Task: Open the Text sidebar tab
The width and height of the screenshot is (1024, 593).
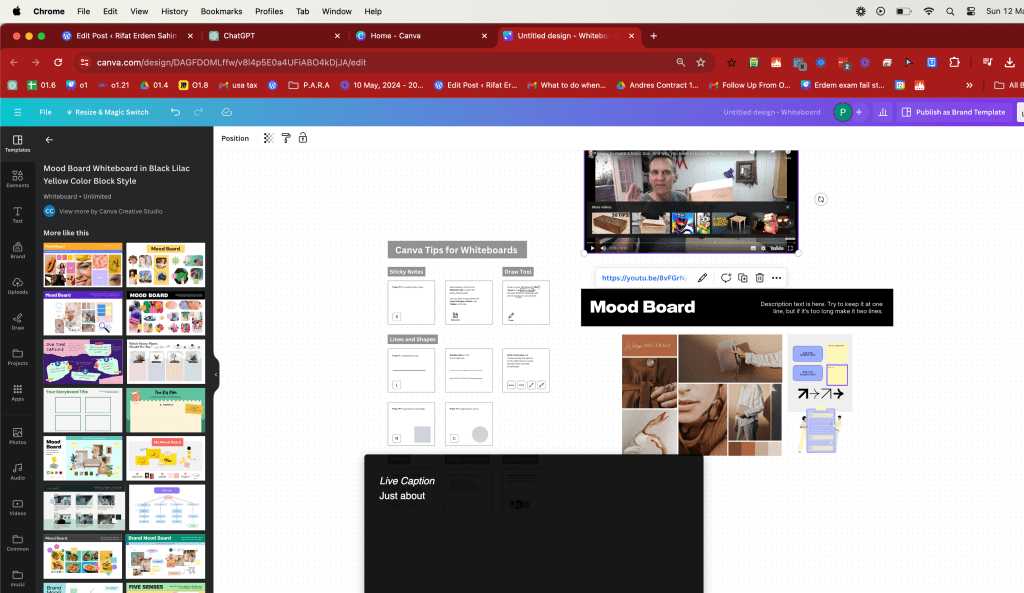Action: 18,215
